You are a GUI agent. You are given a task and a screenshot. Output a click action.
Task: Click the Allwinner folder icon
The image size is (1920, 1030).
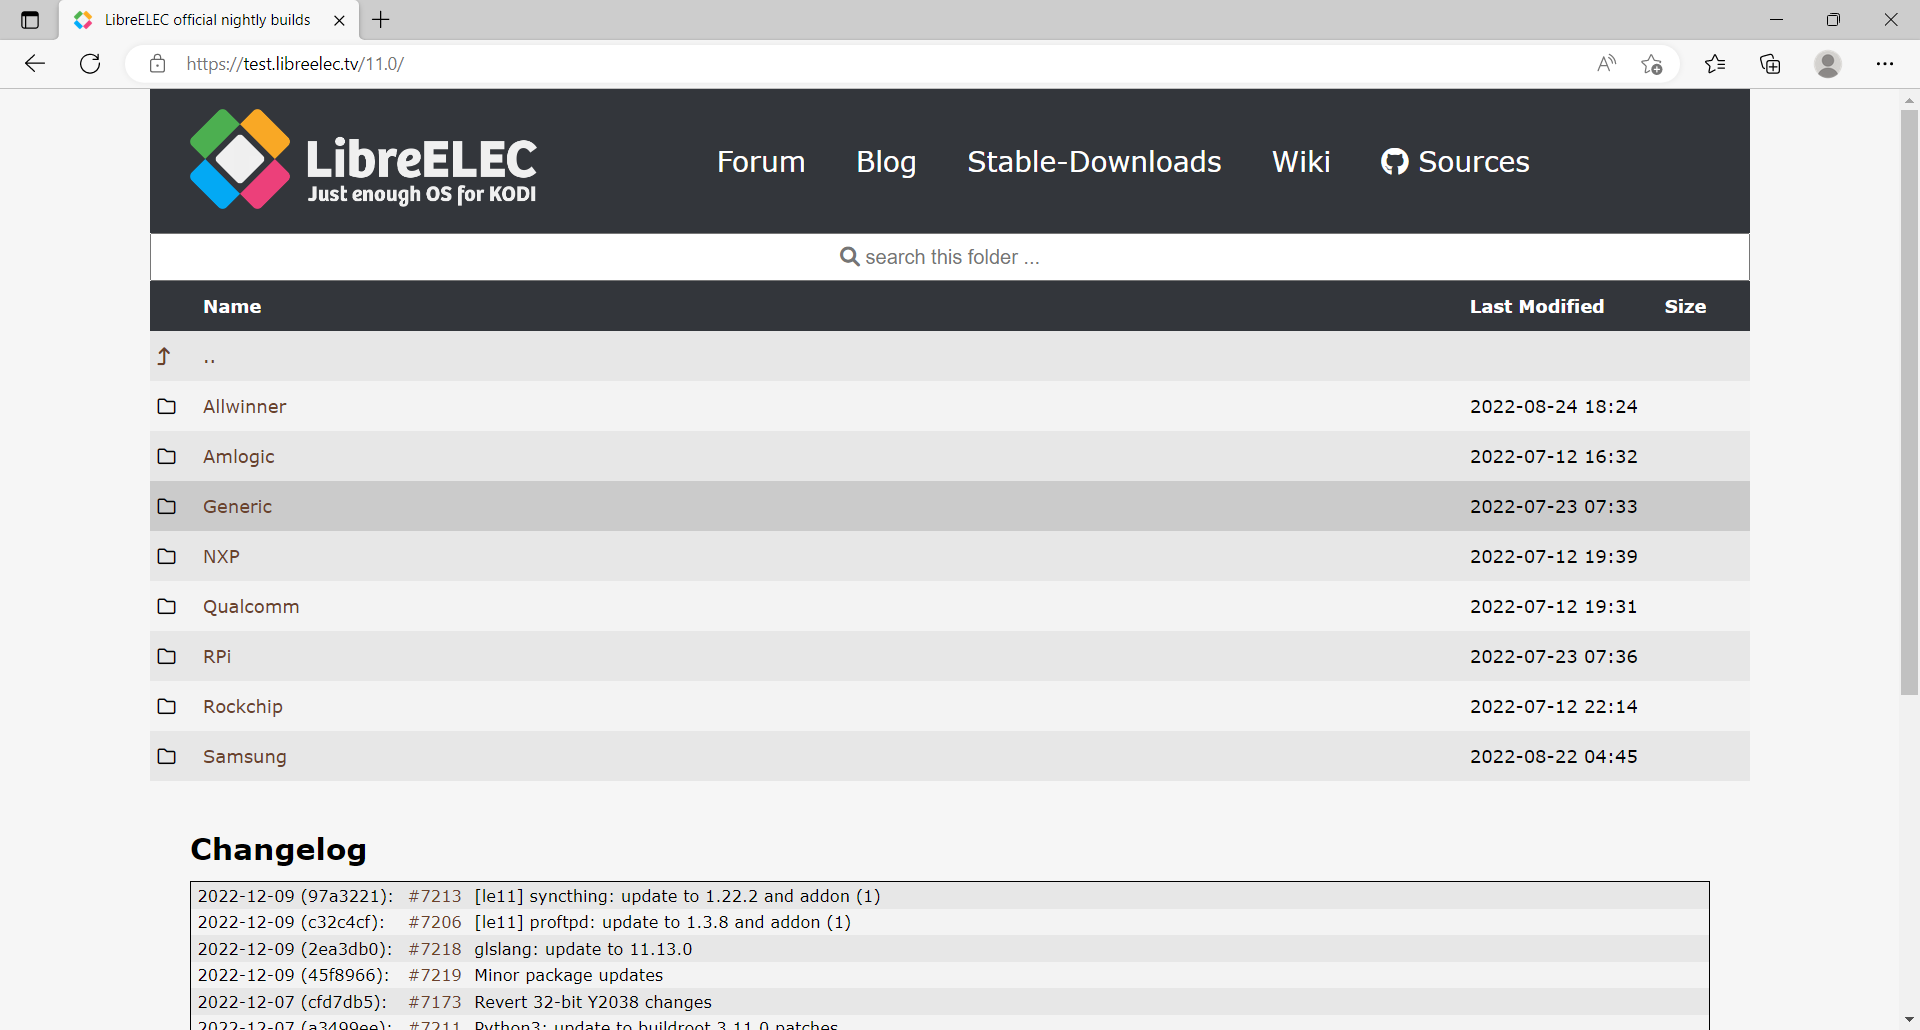tap(167, 406)
